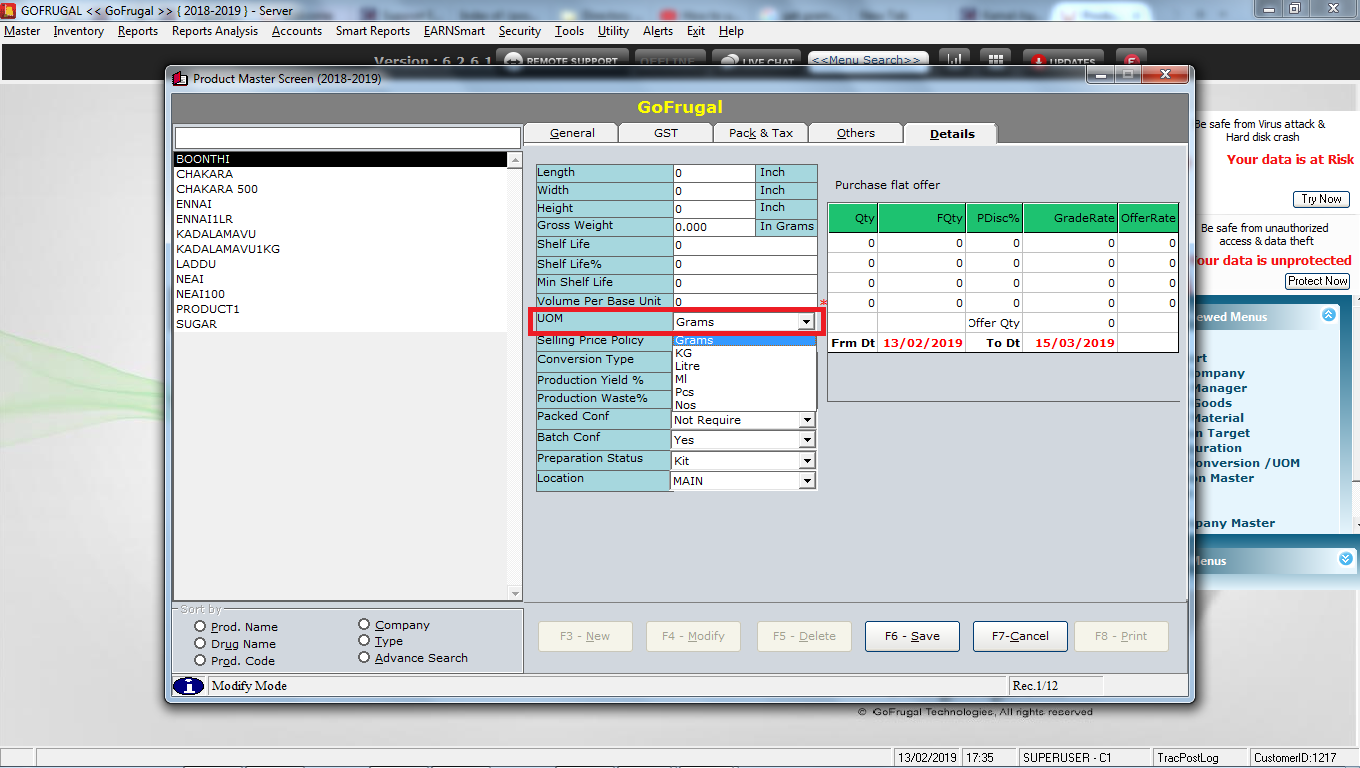
Task: Click the Menu Search box
Action: tap(867, 60)
